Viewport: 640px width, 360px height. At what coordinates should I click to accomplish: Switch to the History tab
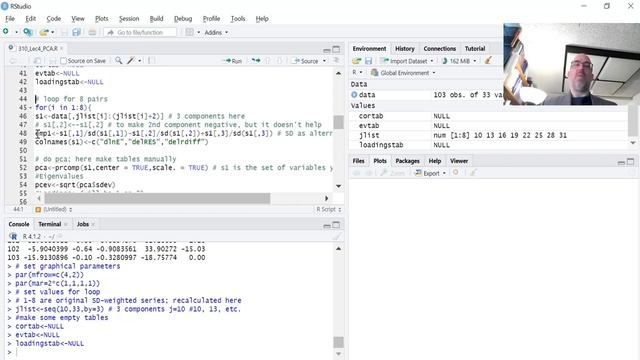click(404, 49)
